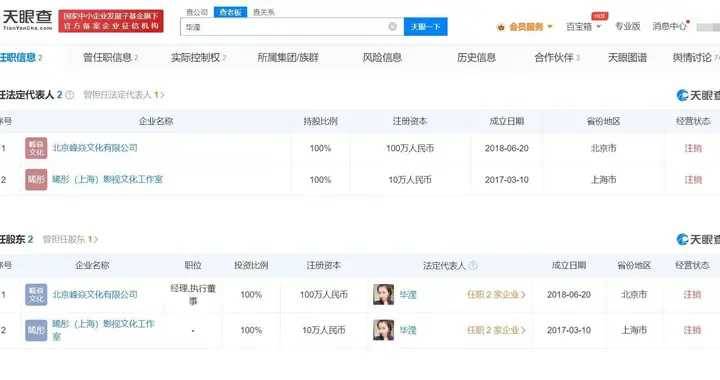Screen dimensions: 720x380
Task: Click the Beijing company logo in shareholder table
Action: pos(36,295)
